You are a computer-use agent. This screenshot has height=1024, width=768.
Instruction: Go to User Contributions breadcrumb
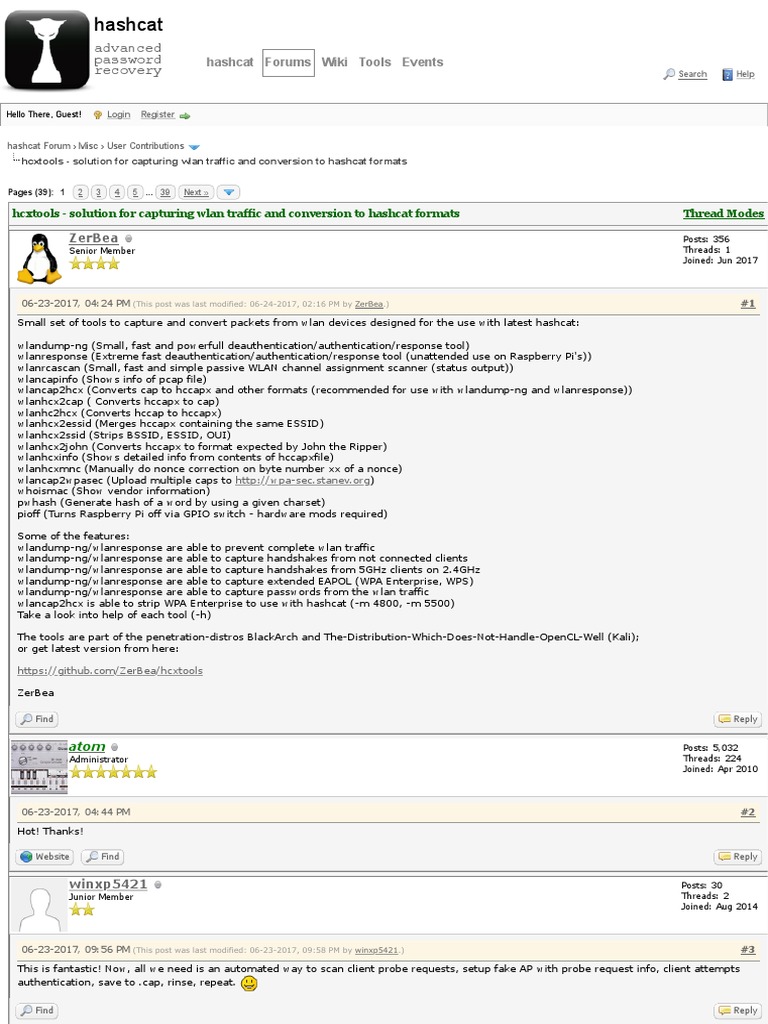146,146
